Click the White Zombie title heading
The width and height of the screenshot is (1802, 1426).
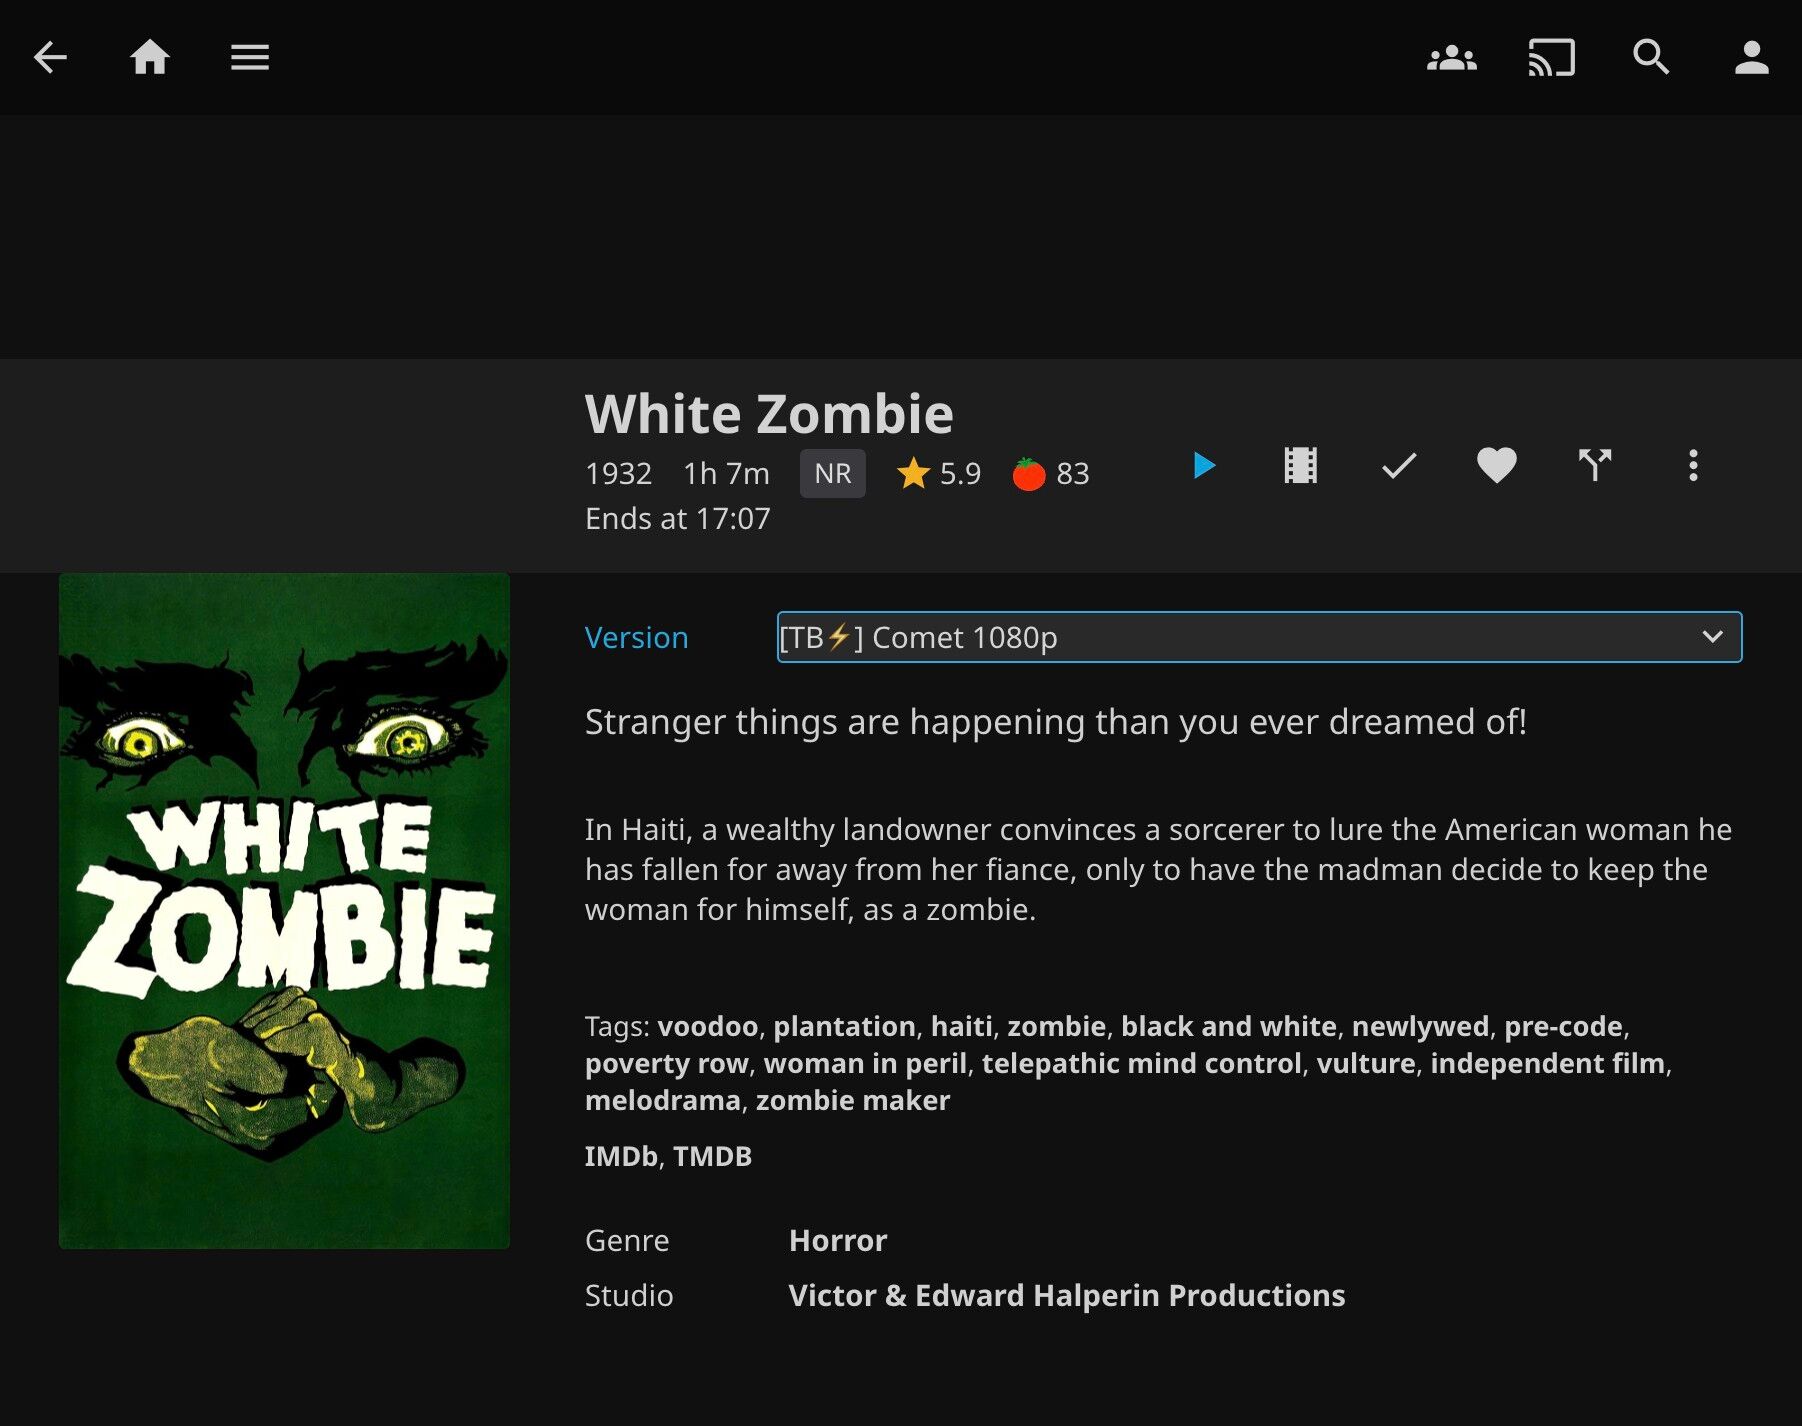click(769, 413)
